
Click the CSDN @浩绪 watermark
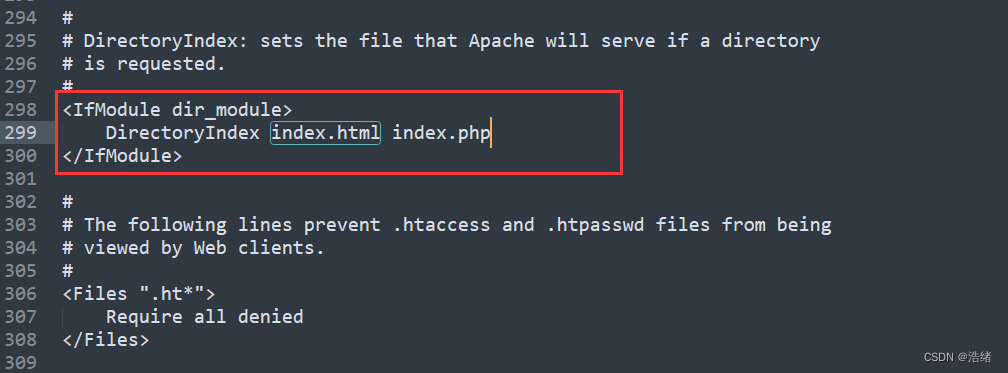958,358
